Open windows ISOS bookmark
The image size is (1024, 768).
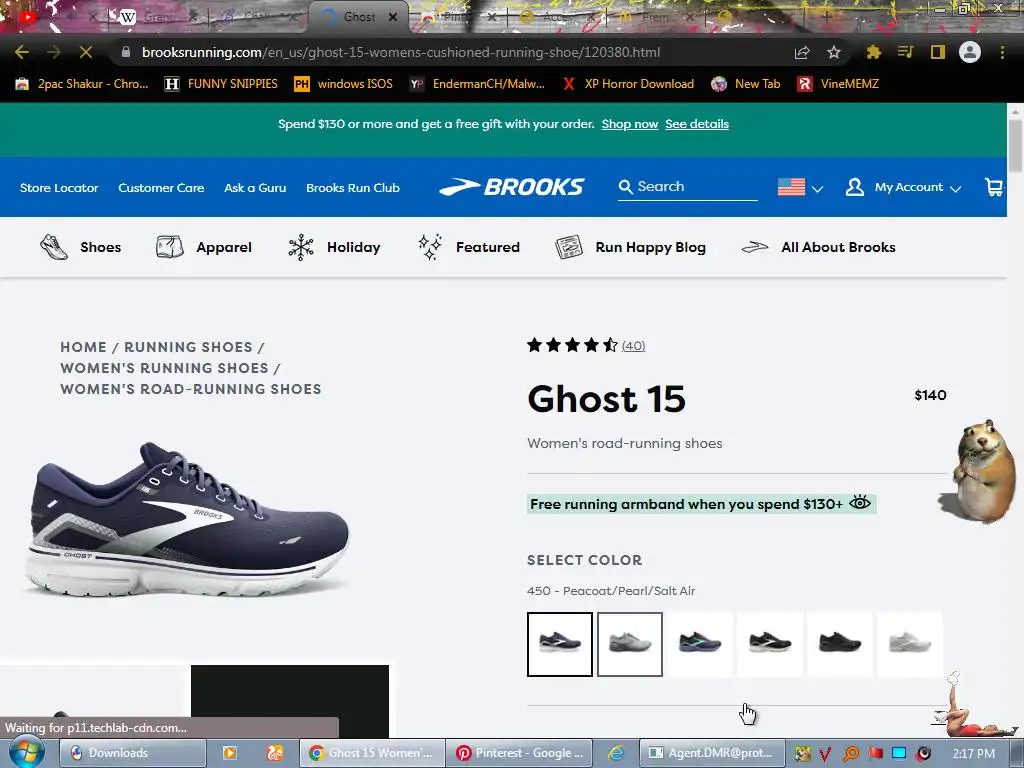click(344, 84)
